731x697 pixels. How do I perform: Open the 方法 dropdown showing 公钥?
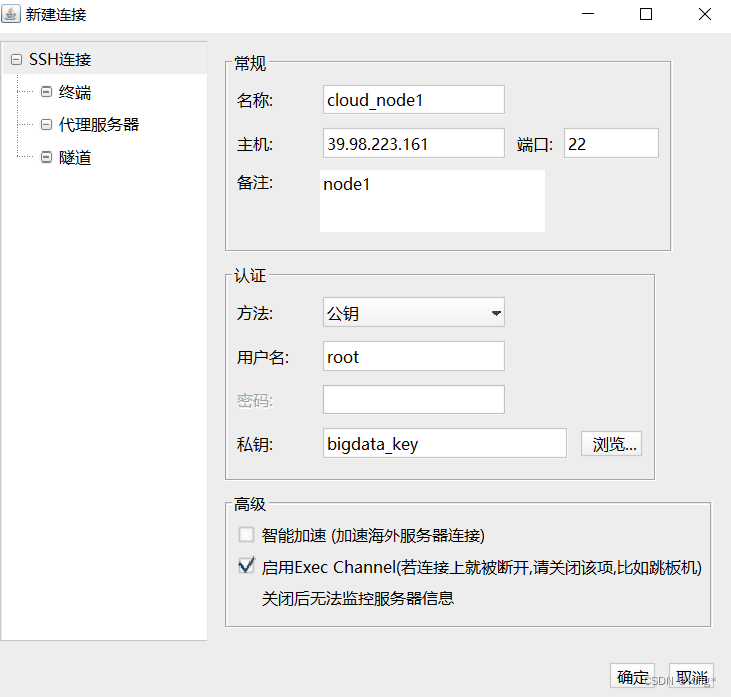[x=414, y=312]
